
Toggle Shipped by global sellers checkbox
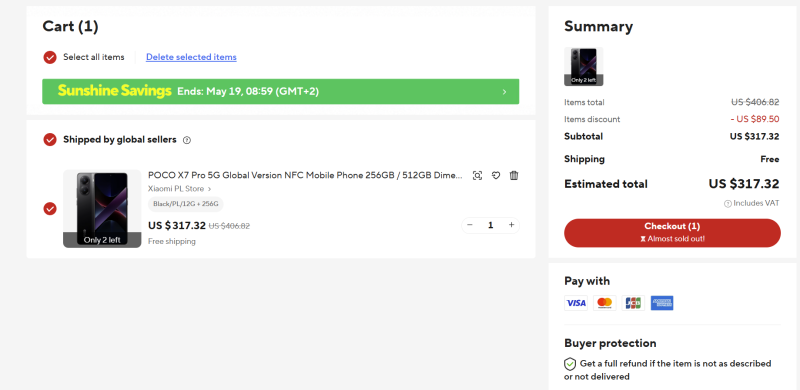click(49, 139)
